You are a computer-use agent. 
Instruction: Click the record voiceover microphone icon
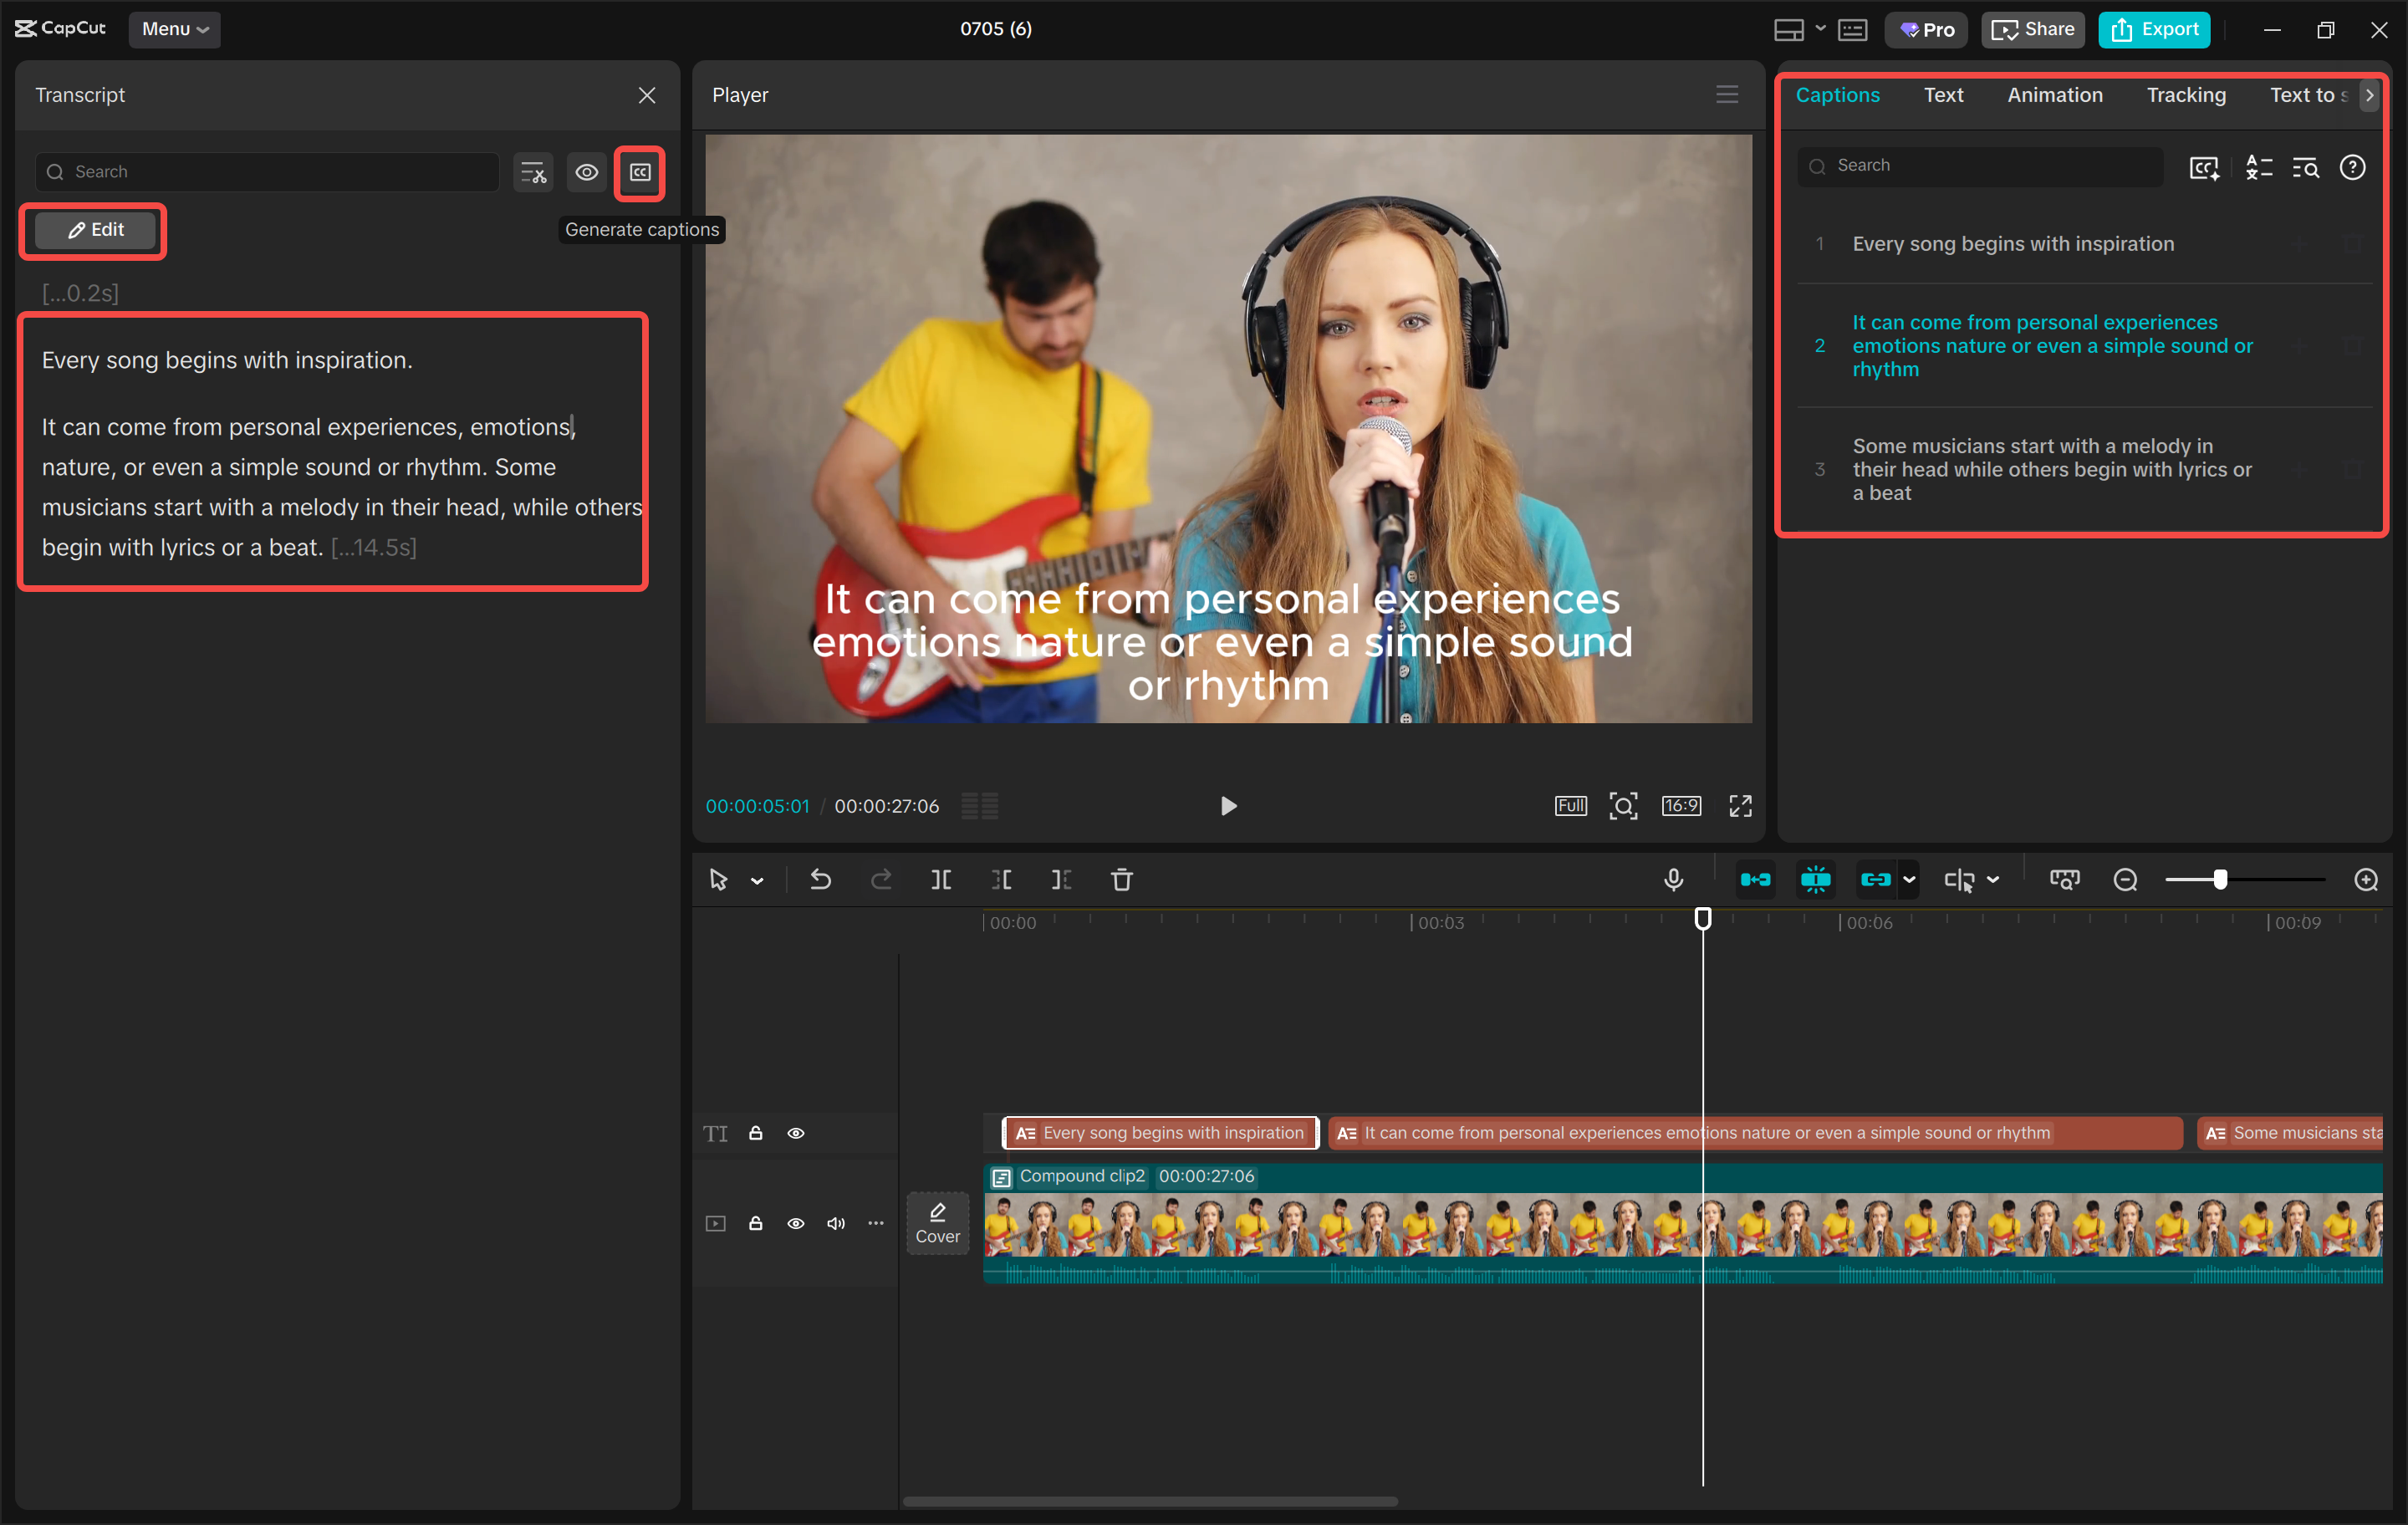[x=1673, y=880]
